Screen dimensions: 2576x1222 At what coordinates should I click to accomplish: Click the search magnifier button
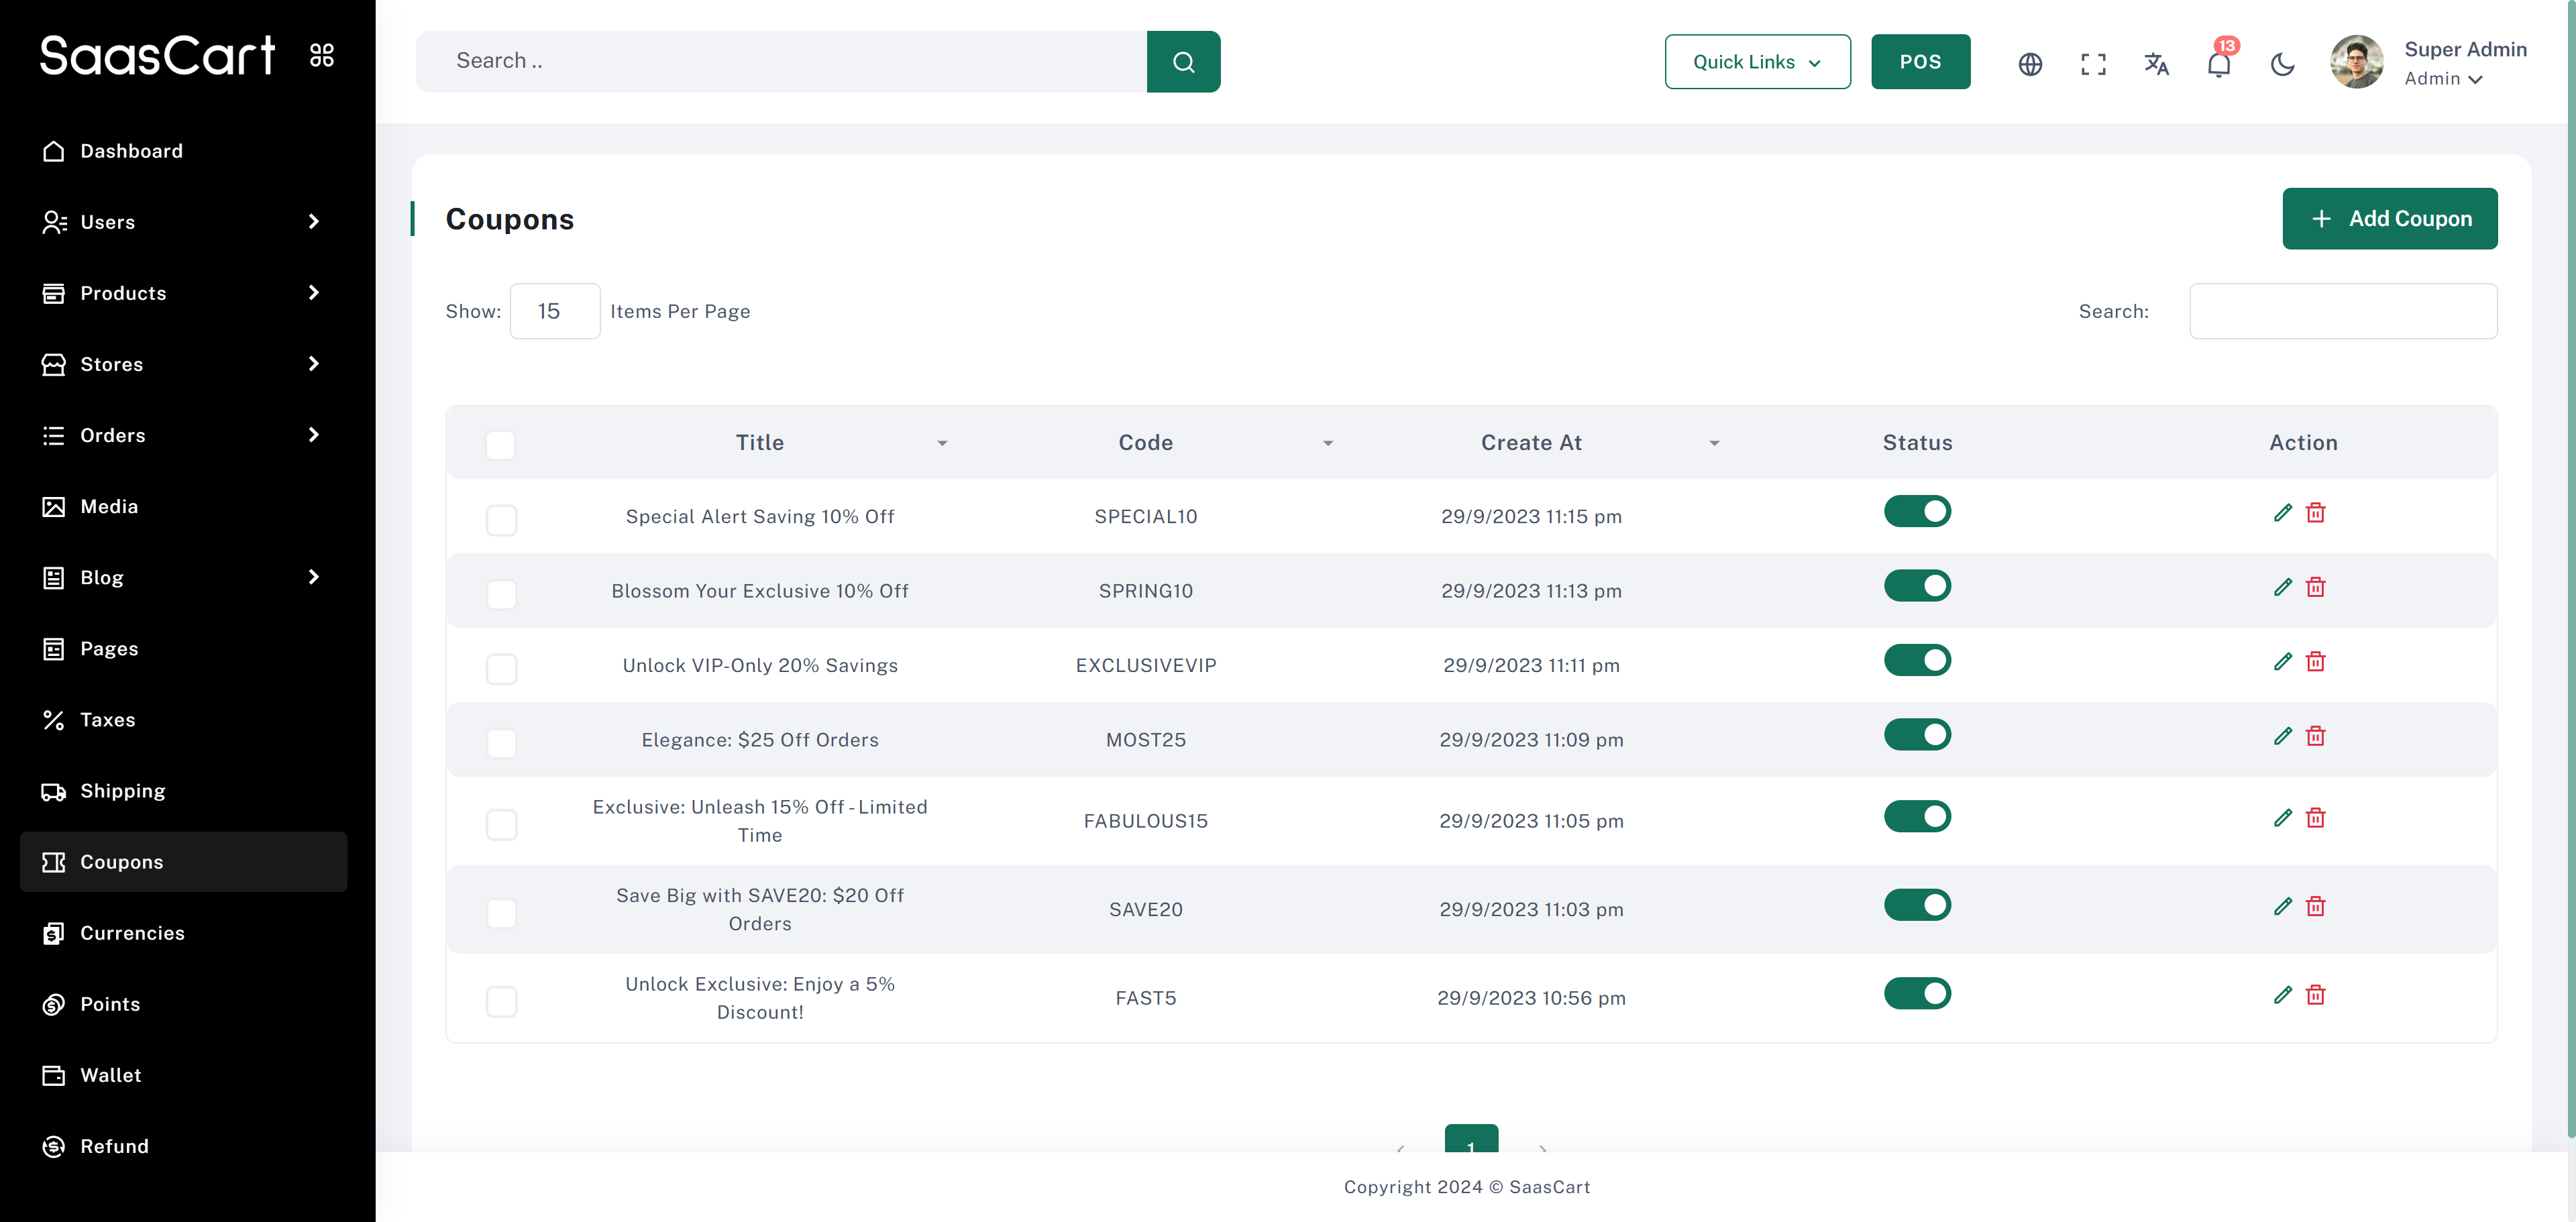(x=1183, y=62)
